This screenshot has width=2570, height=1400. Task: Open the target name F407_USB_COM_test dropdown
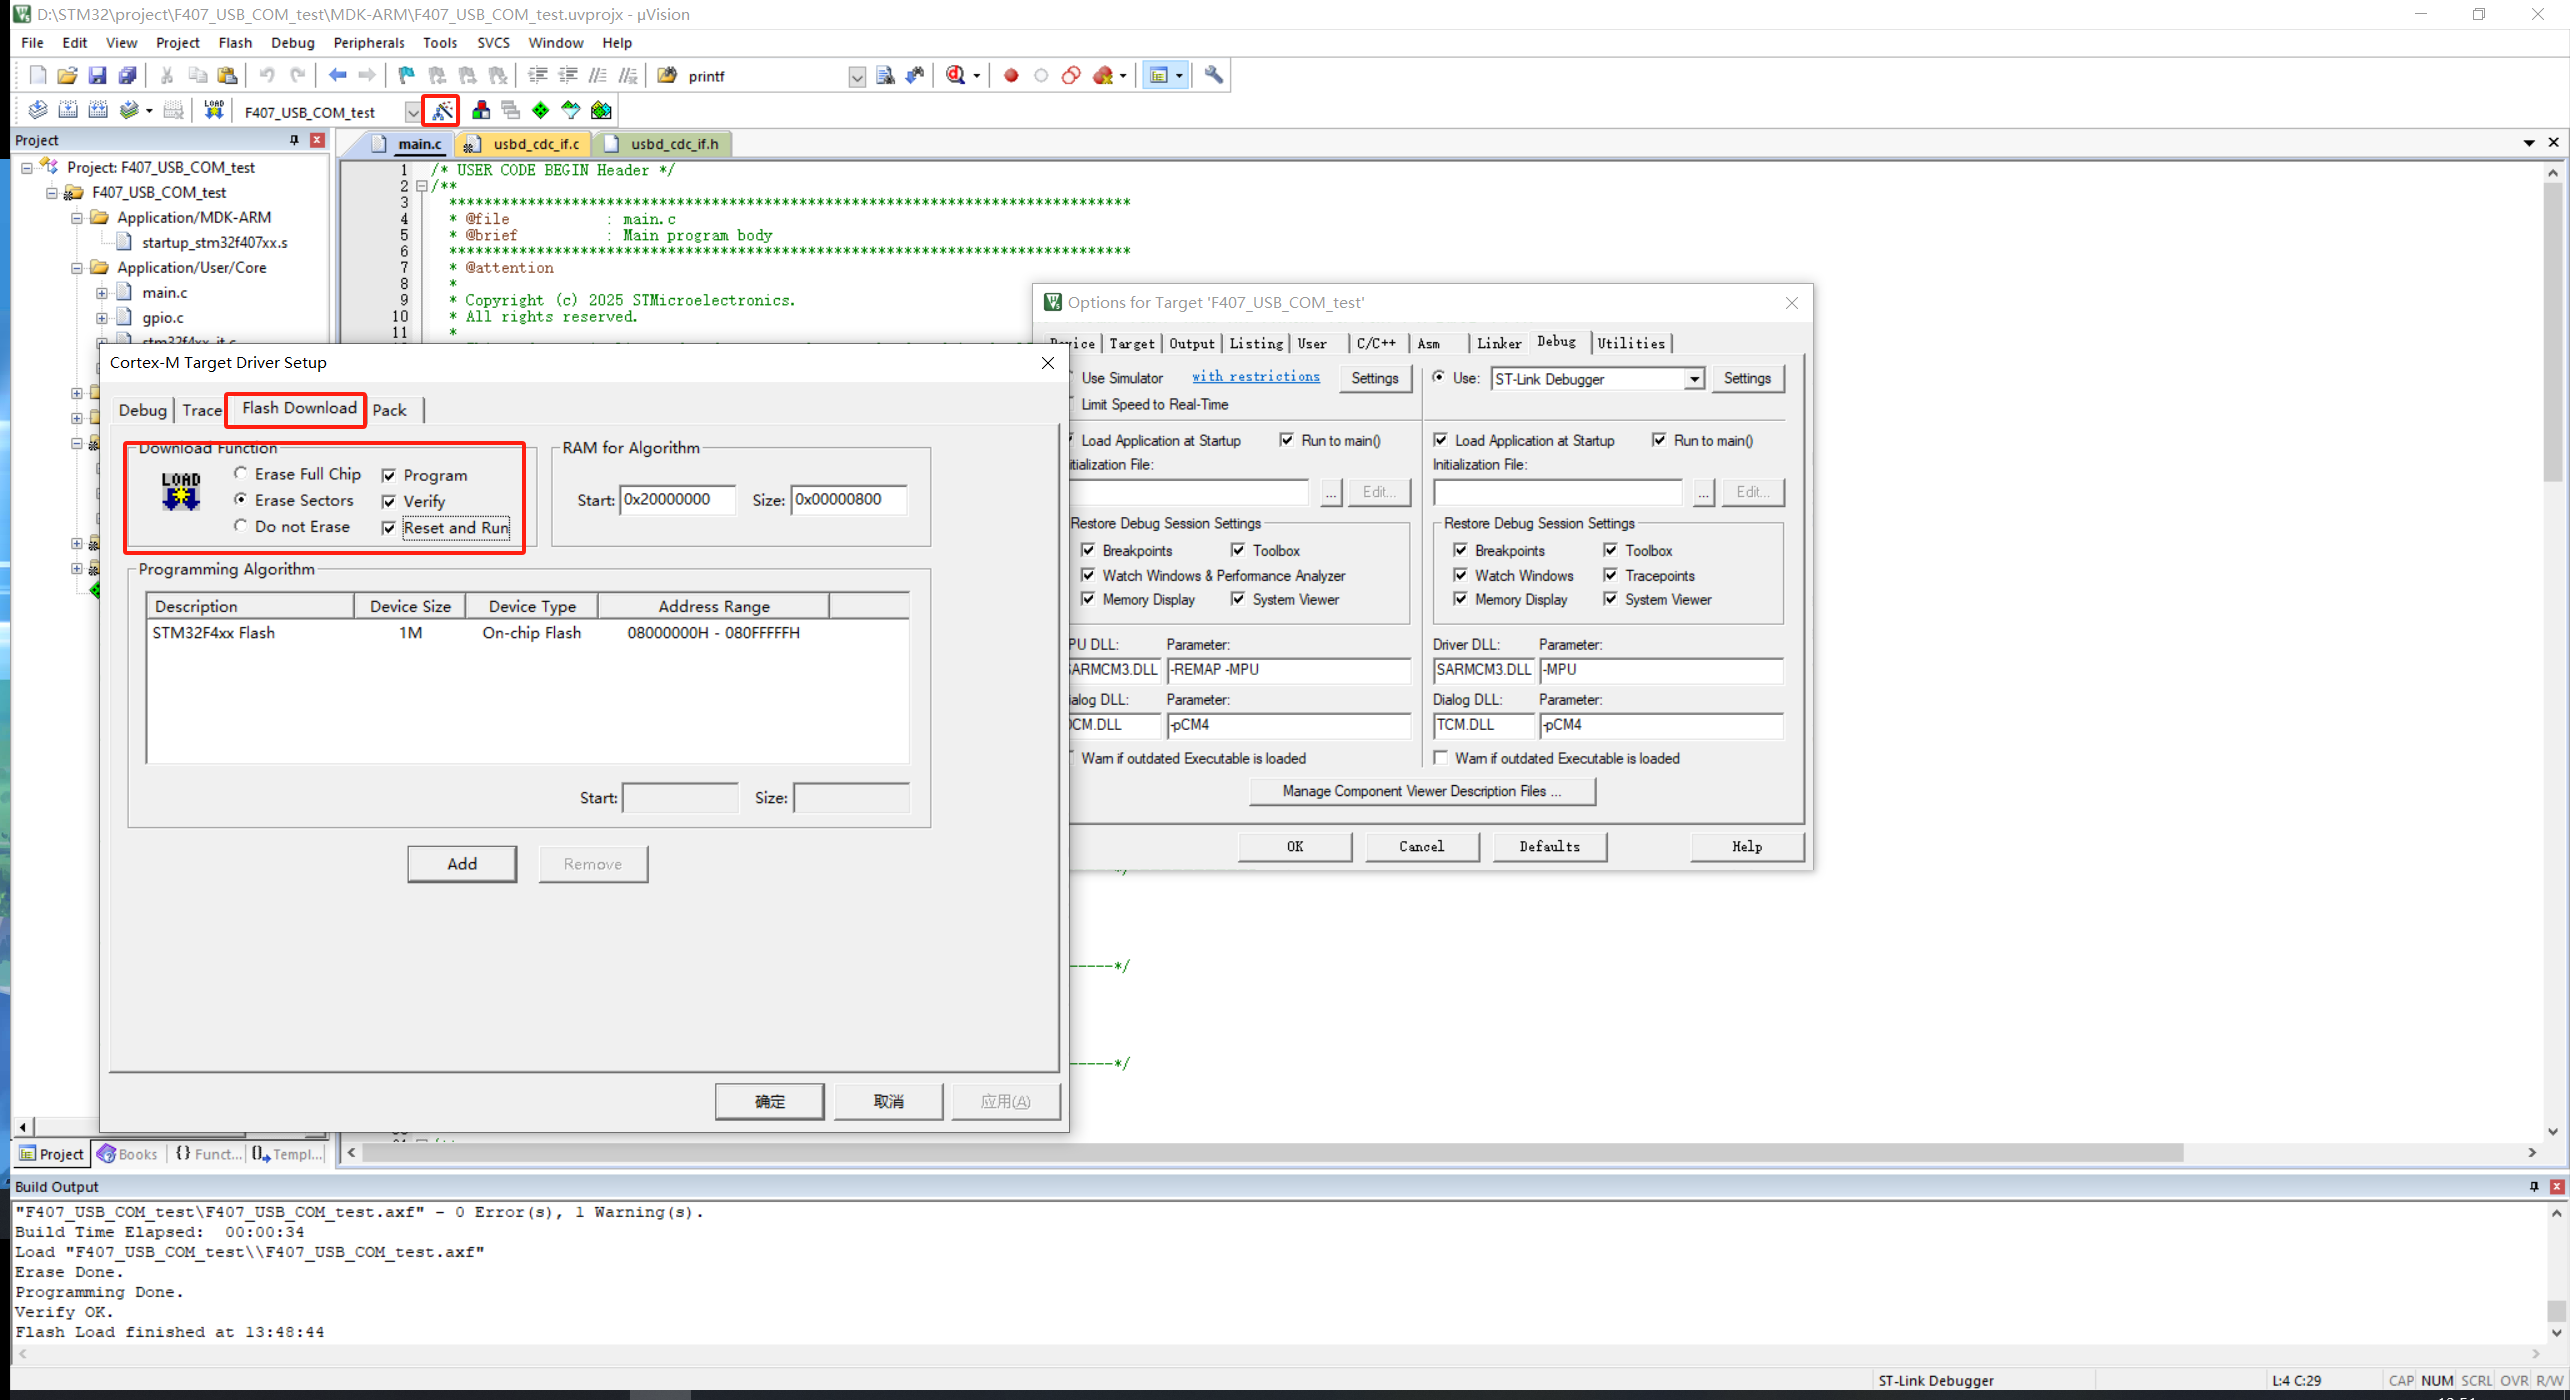[x=412, y=112]
